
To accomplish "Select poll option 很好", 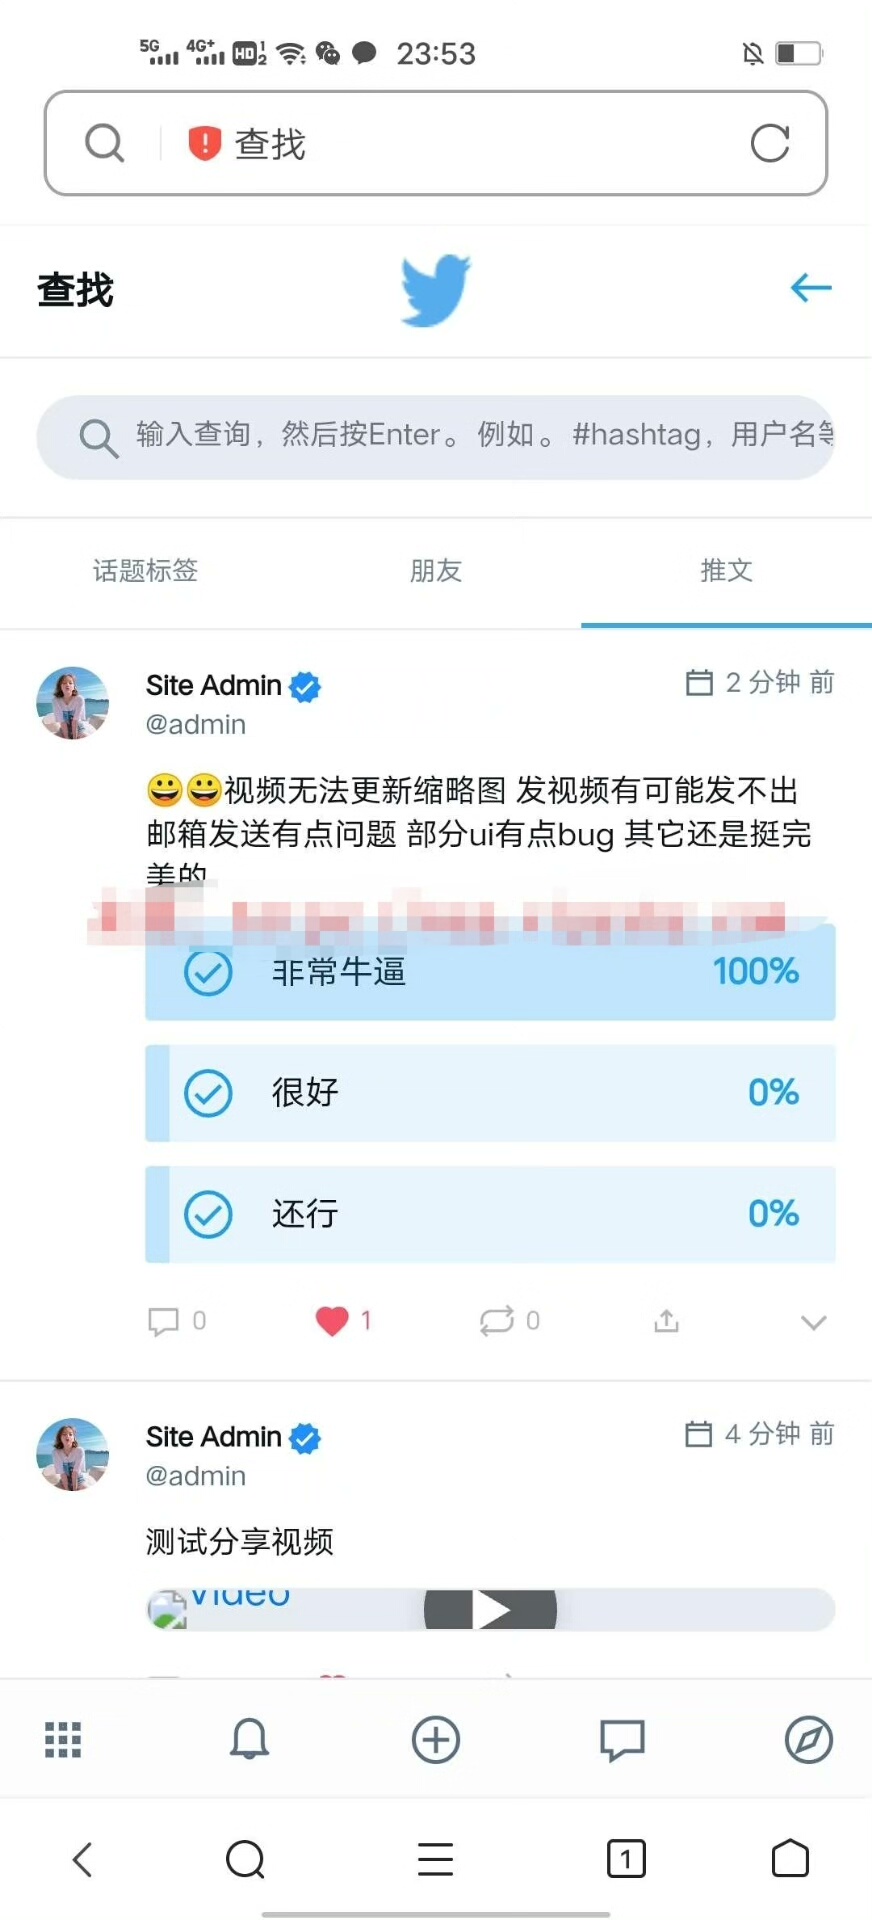I will pos(490,1093).
